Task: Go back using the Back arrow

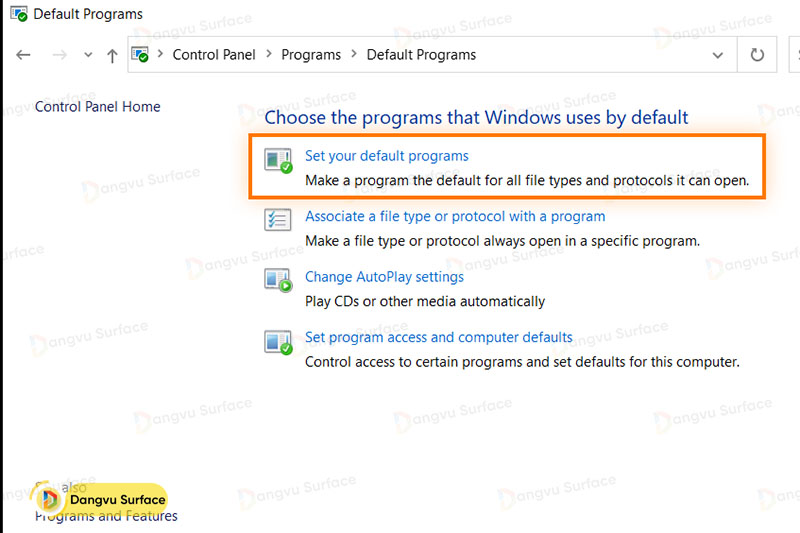Action: 24,55
